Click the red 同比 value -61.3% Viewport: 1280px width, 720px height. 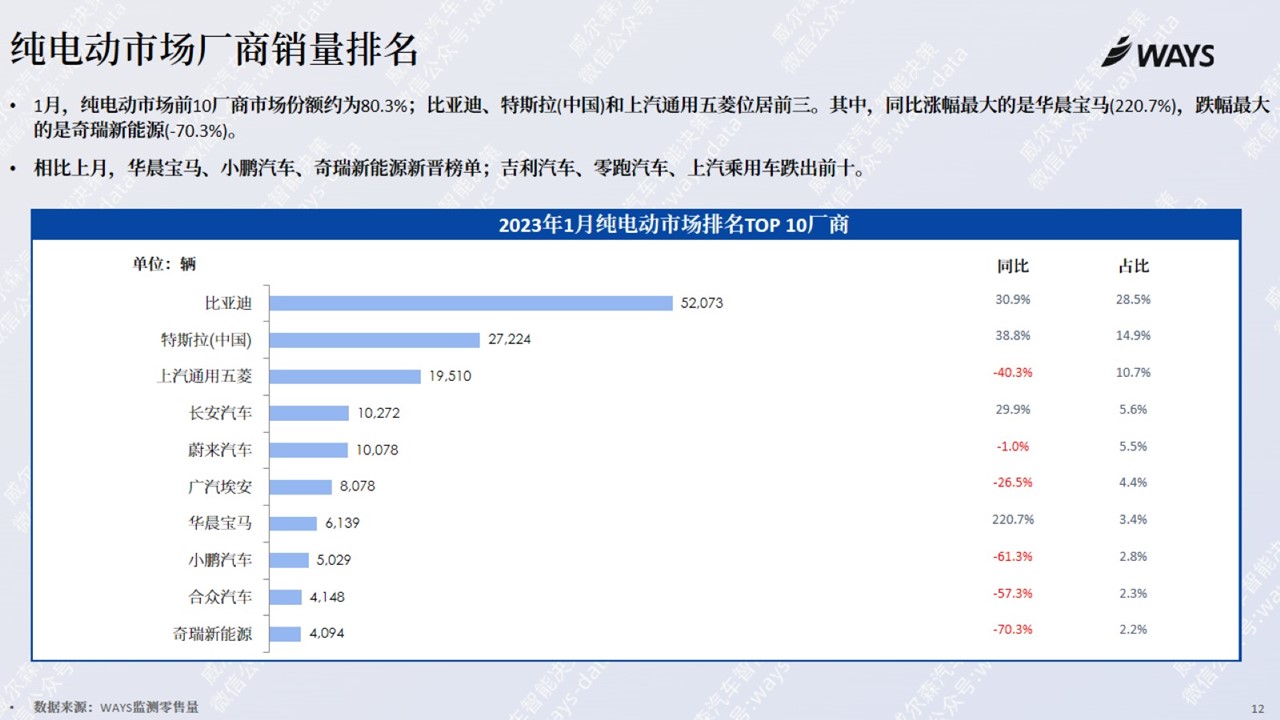click(1013, 556)
